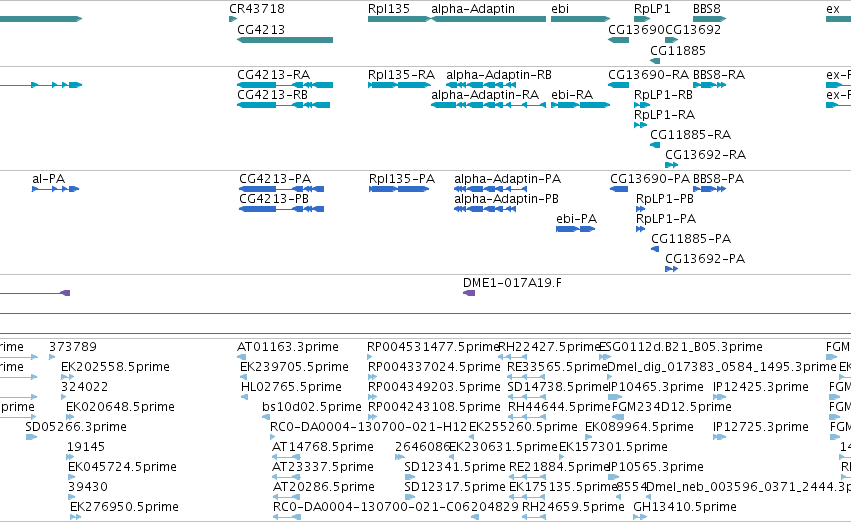
Task: Select the IP12425.3prime EST
Action: [719, 397]
